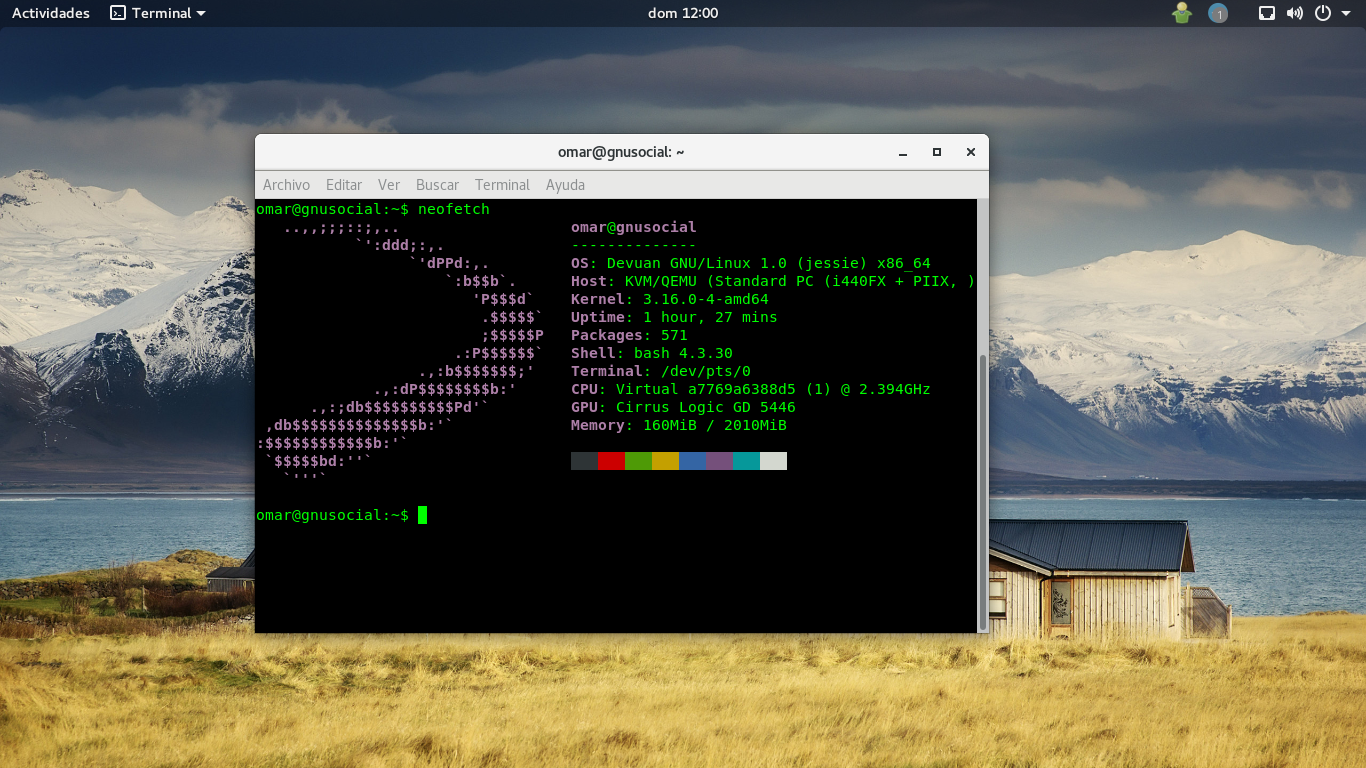Image resolution: width=1366 pixels, height=768 pixels.
Task: Click the Uptime line 1 hour, 27 mins
Action: 674,317
